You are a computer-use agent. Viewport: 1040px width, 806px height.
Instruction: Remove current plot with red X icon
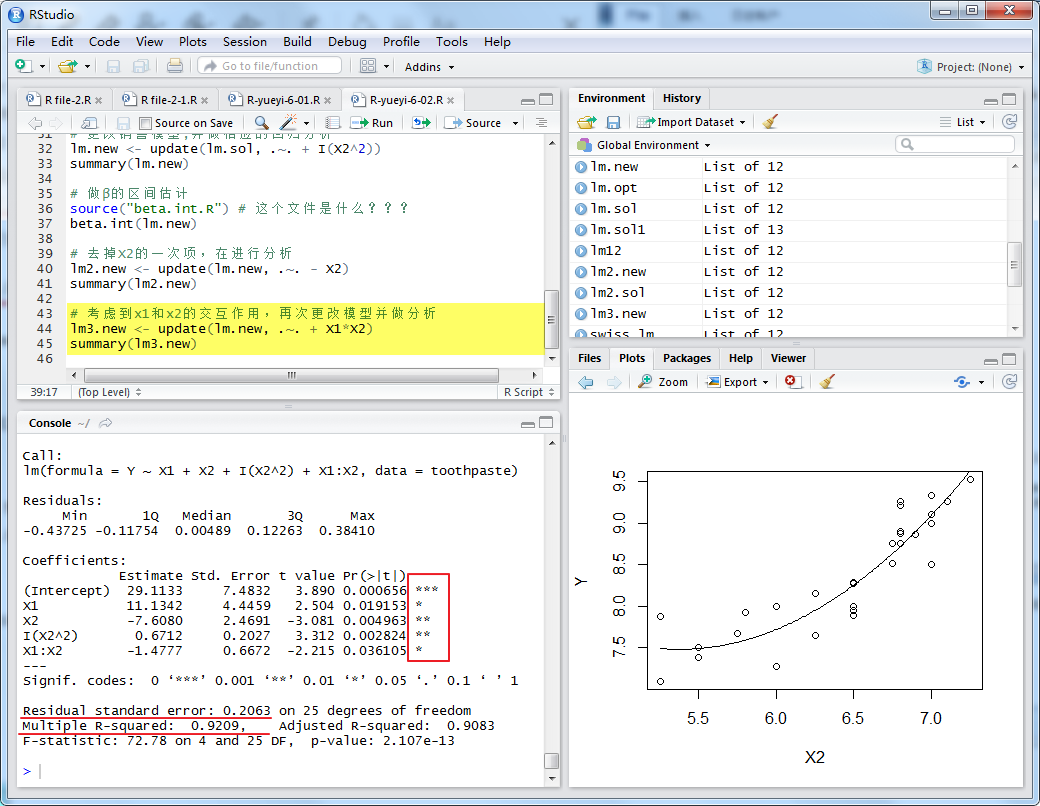click(x=792, y=382)
